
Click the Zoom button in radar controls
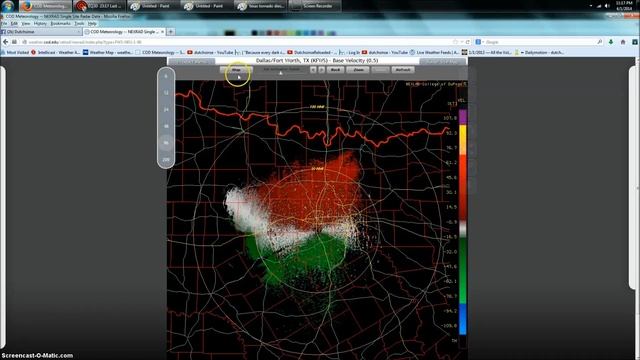tap(358, 70)
